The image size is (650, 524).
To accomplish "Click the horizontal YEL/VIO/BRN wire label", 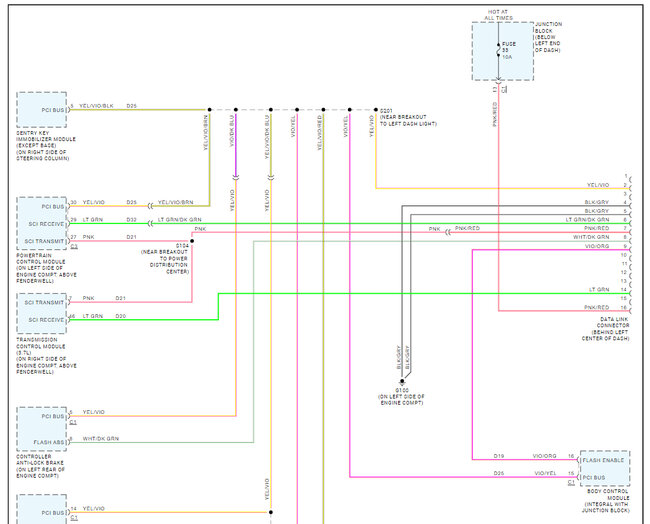I will coord(175,202).
